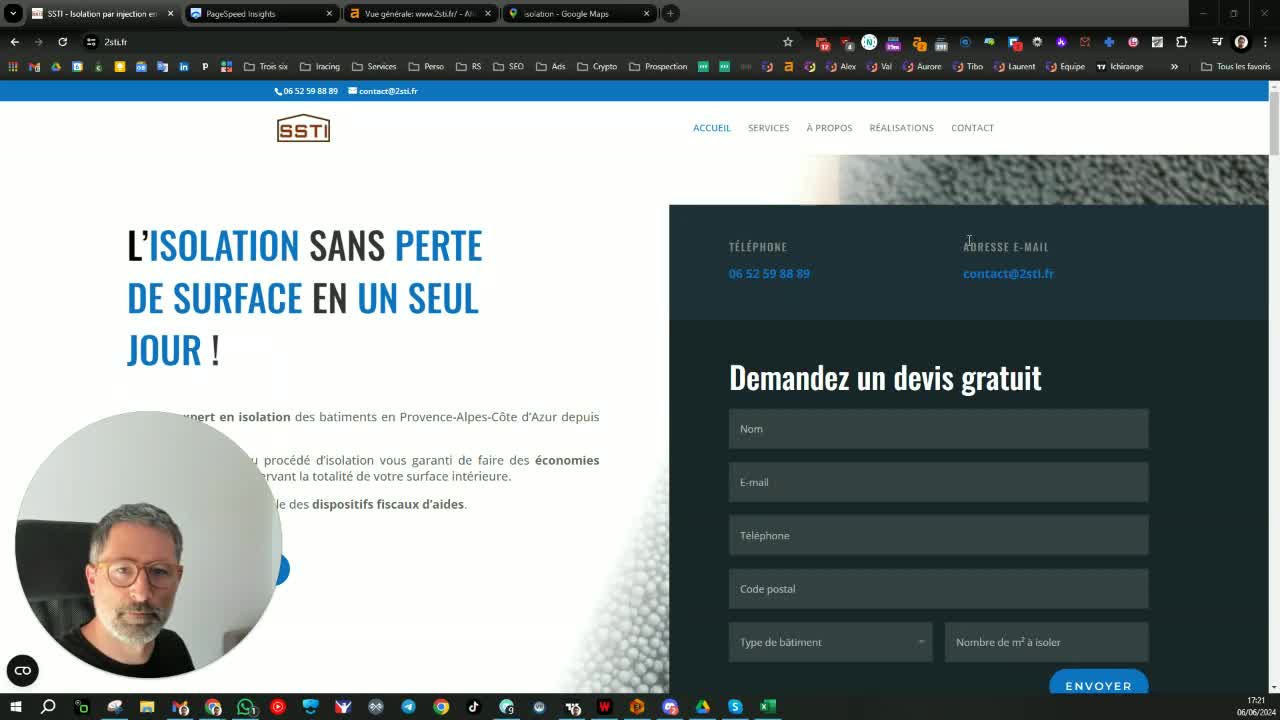Screen dimensions: 1280x720
Task: Open the Réalisations menu item
Action: [x=901, y=128]
